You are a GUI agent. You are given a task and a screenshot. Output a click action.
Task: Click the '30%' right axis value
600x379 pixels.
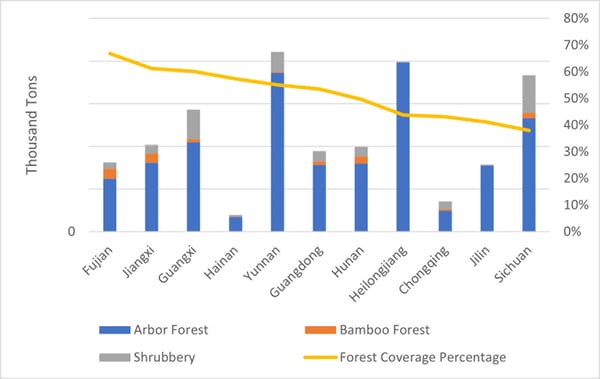click(576, 152)
